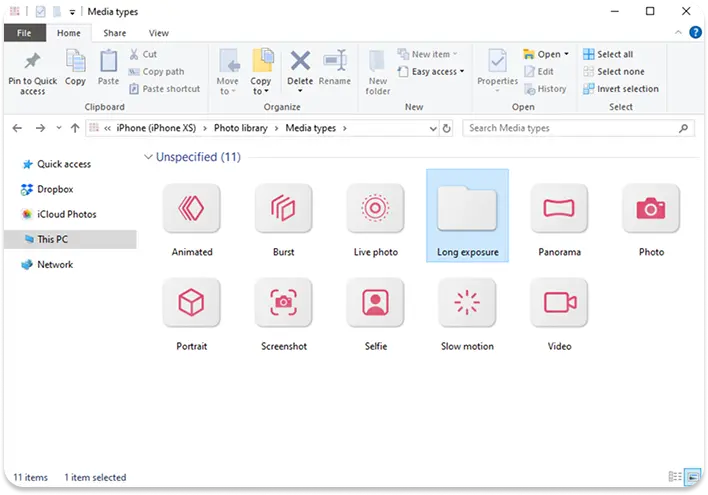Select Quick access in navigation pane
The height and width of the screenshot is (495, 708).
pyautogui.click(x=56, y=164)
